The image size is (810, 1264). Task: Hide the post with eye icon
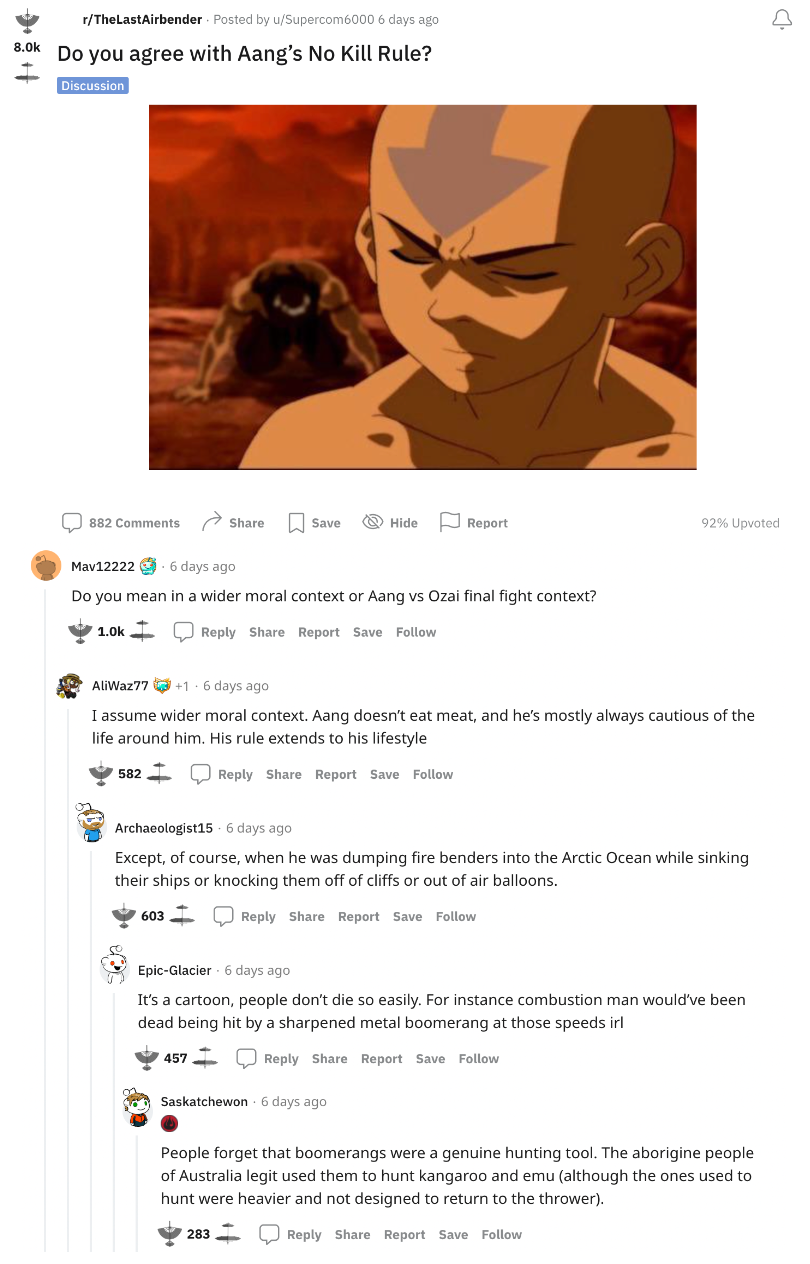tap(390, 523)
